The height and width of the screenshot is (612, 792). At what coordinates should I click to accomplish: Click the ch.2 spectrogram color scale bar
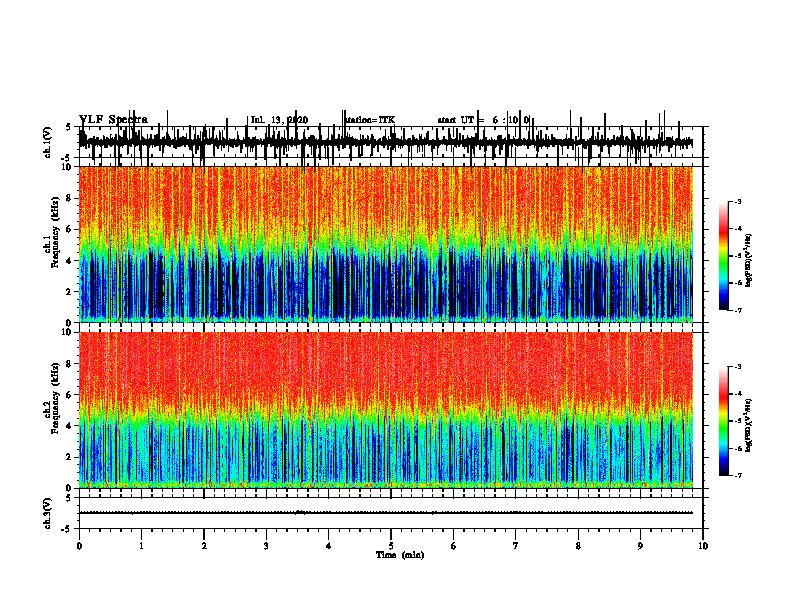(x=723, y=421)
